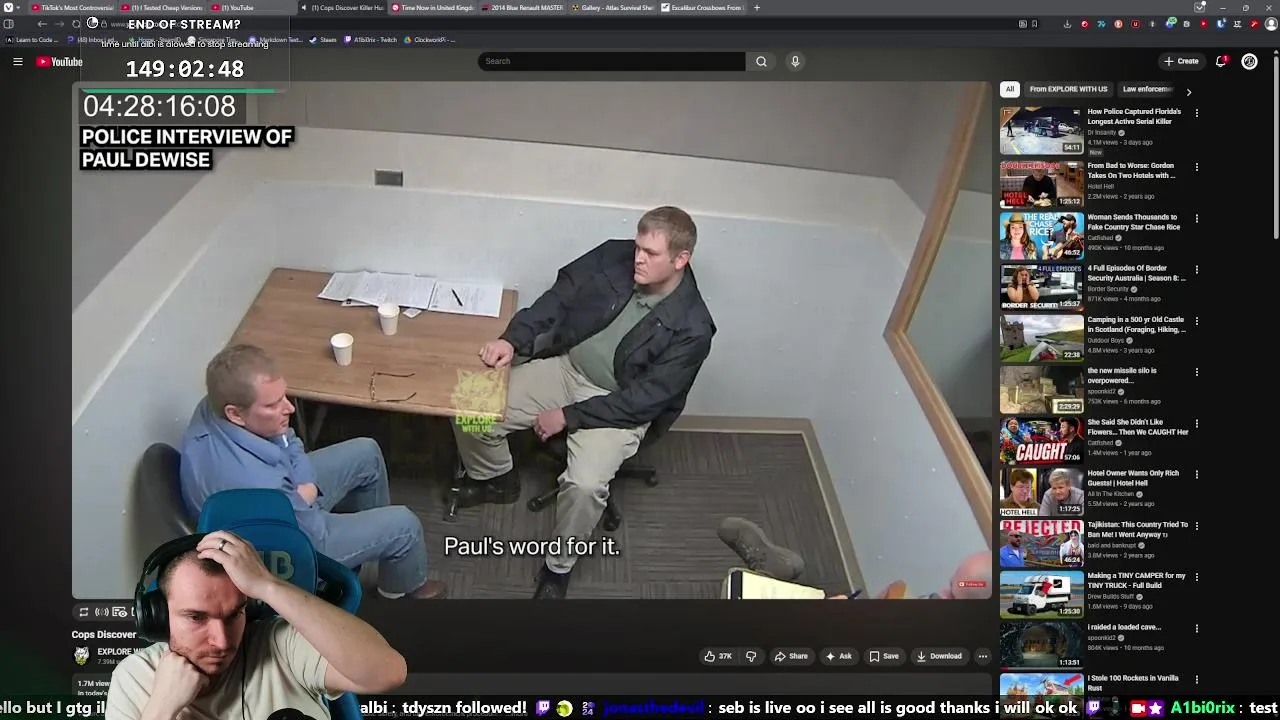The width and height of the screenshot is (1280, 720).
Task: Click the video player showing the police interview
Action: (x=531, y=340)
